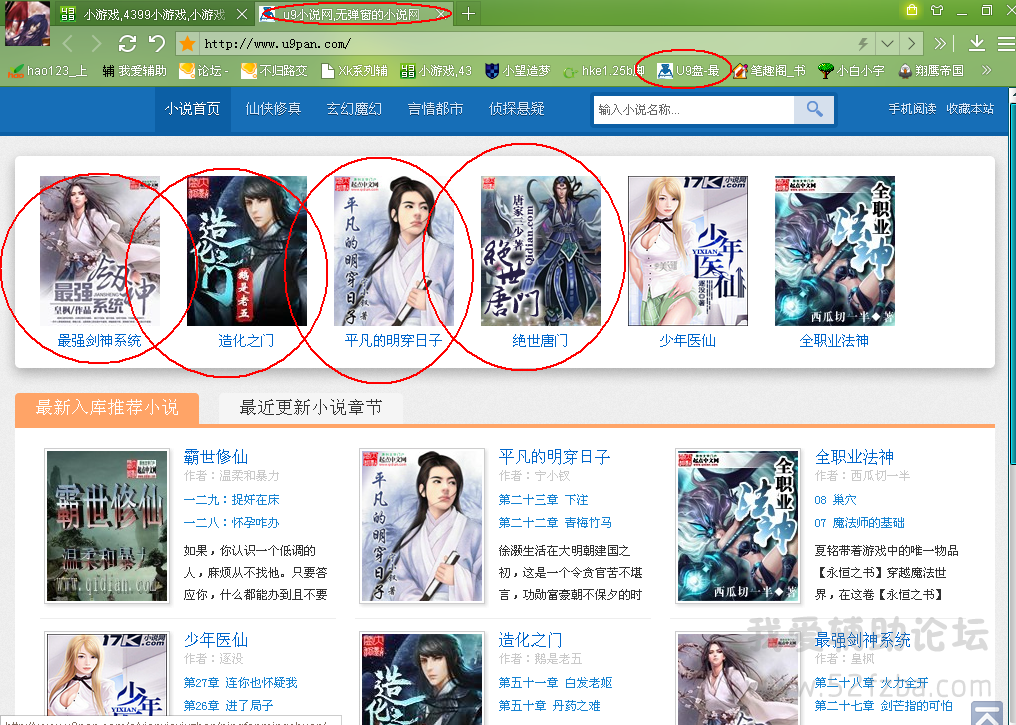1016x725 pixels.
Task: Open the hao123_上 bookmark
Action: tap(47, 71)
